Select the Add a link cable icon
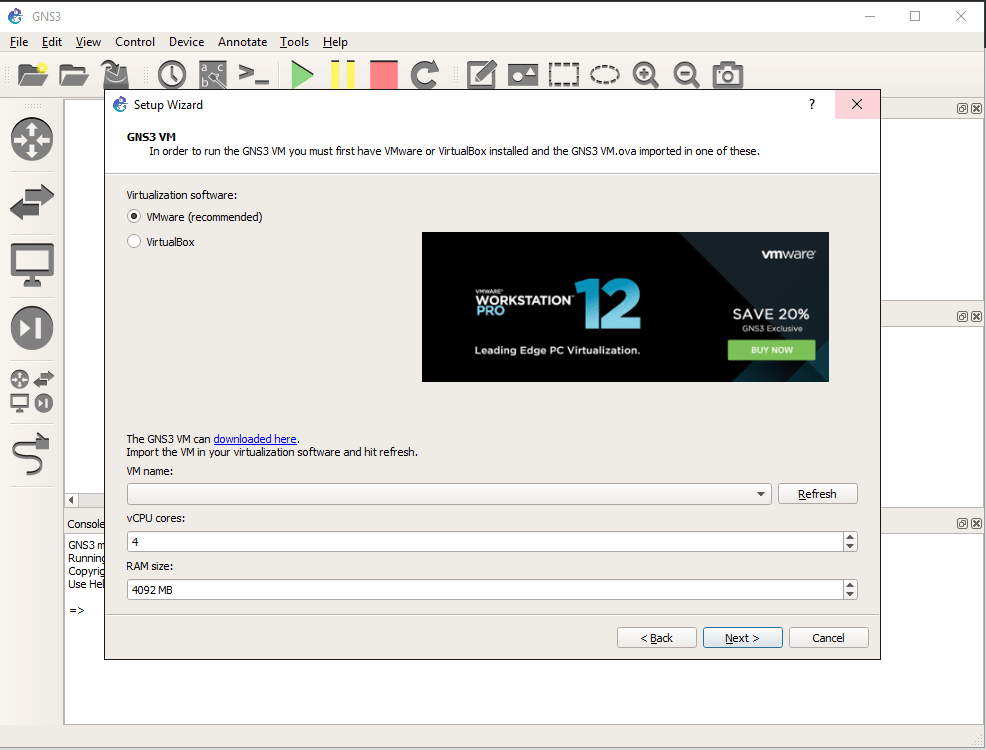 point(32,453)
